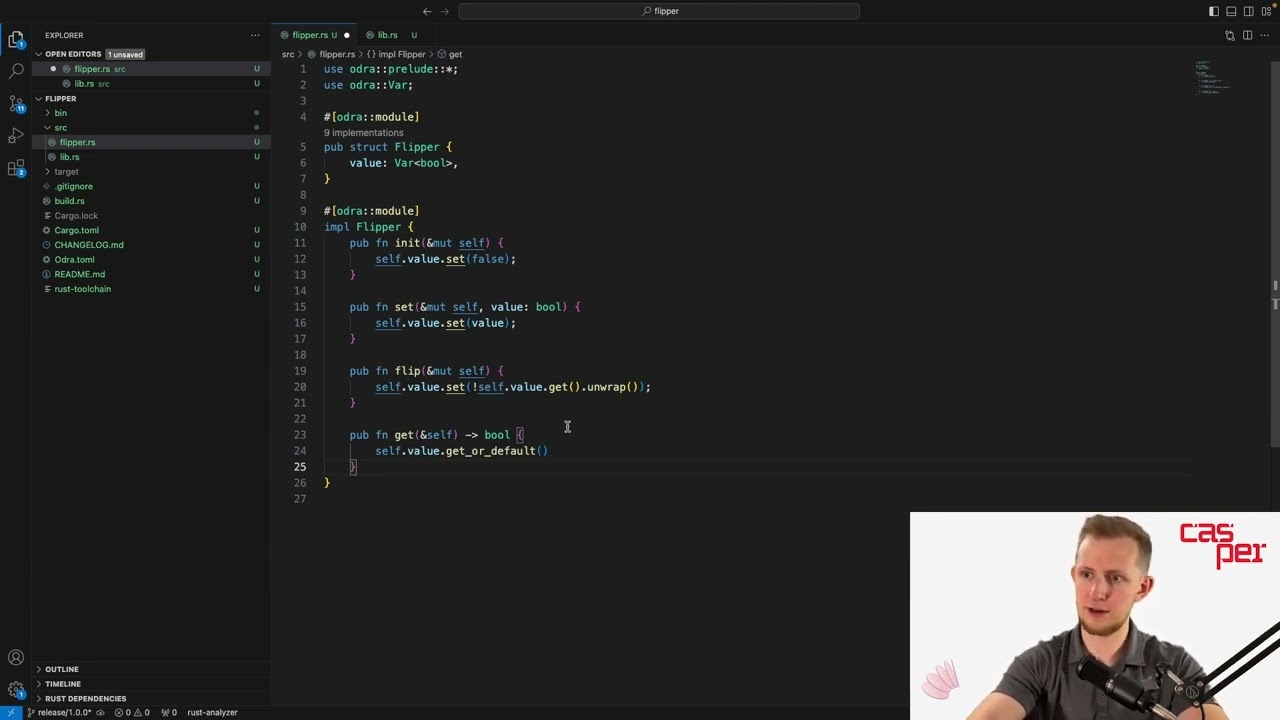Place cursor on 'get_or_default' in line 24
This screenshot has height=720, width=1280.
click(x=490, y=451)
